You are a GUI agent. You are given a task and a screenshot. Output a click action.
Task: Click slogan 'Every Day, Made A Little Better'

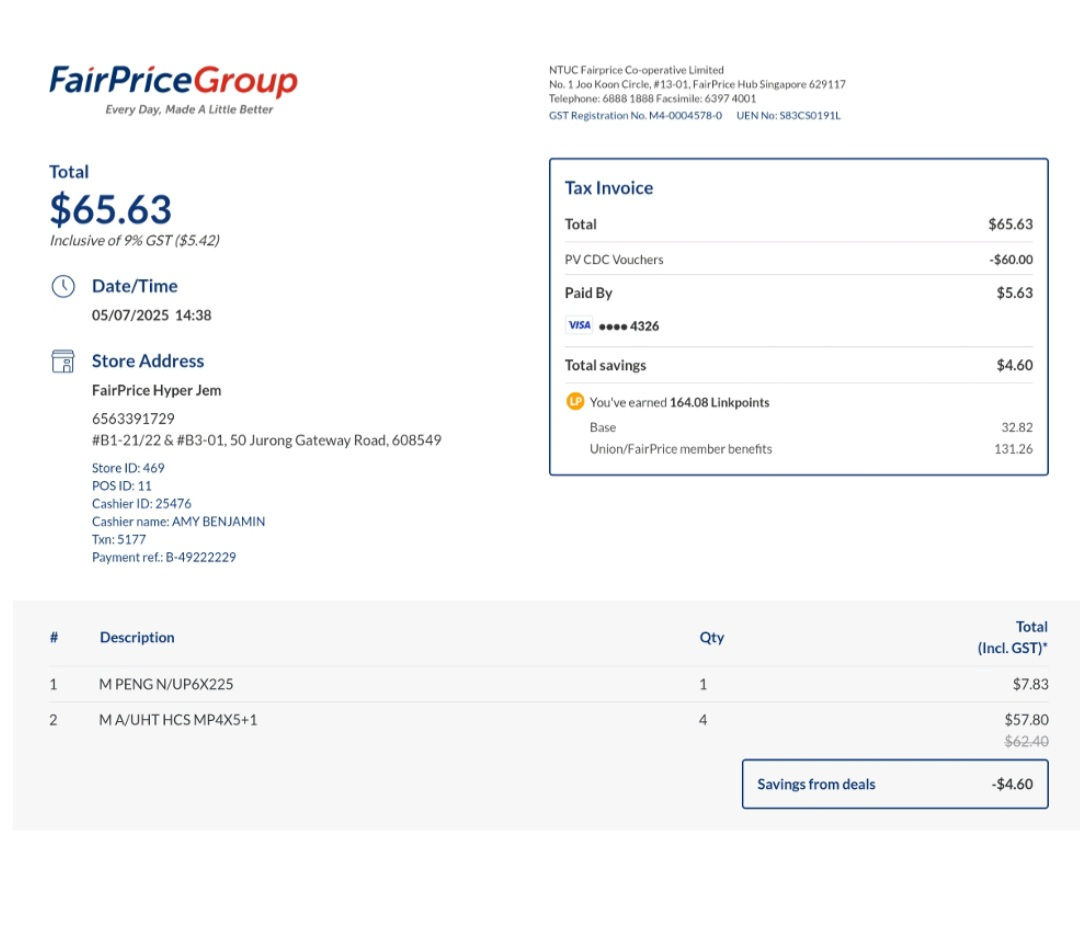coord(189,110)
